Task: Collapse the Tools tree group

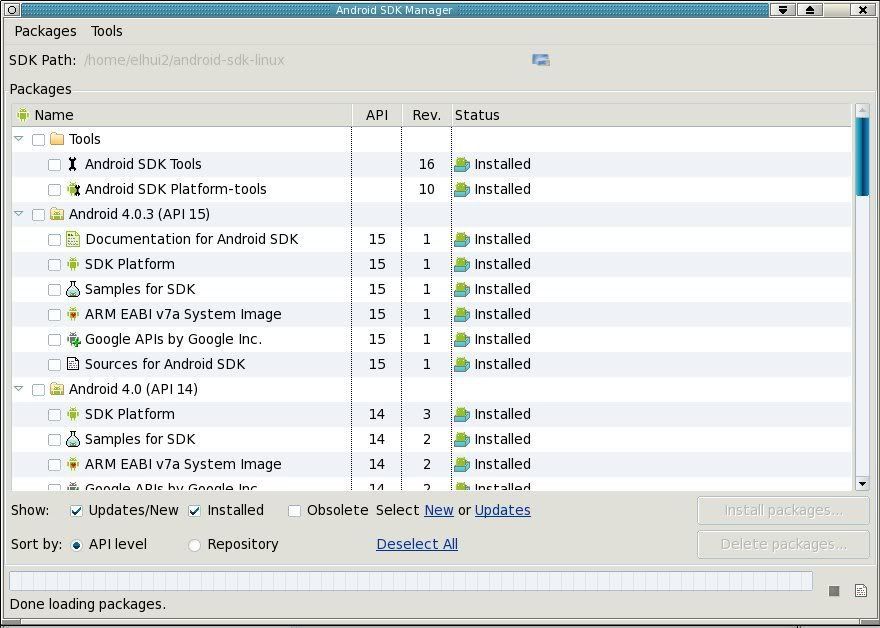Action: [19, 138]
